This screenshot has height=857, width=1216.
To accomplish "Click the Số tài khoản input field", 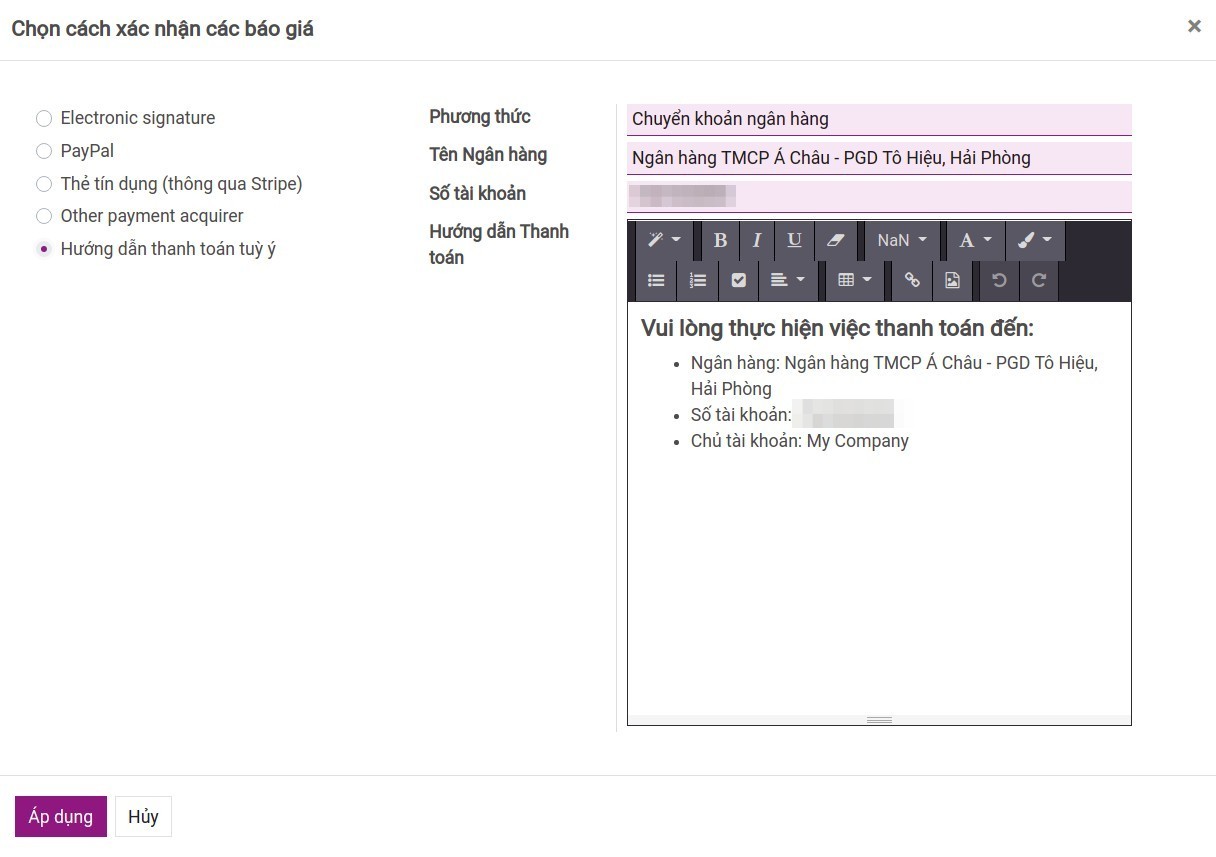I will click(879, 196).
